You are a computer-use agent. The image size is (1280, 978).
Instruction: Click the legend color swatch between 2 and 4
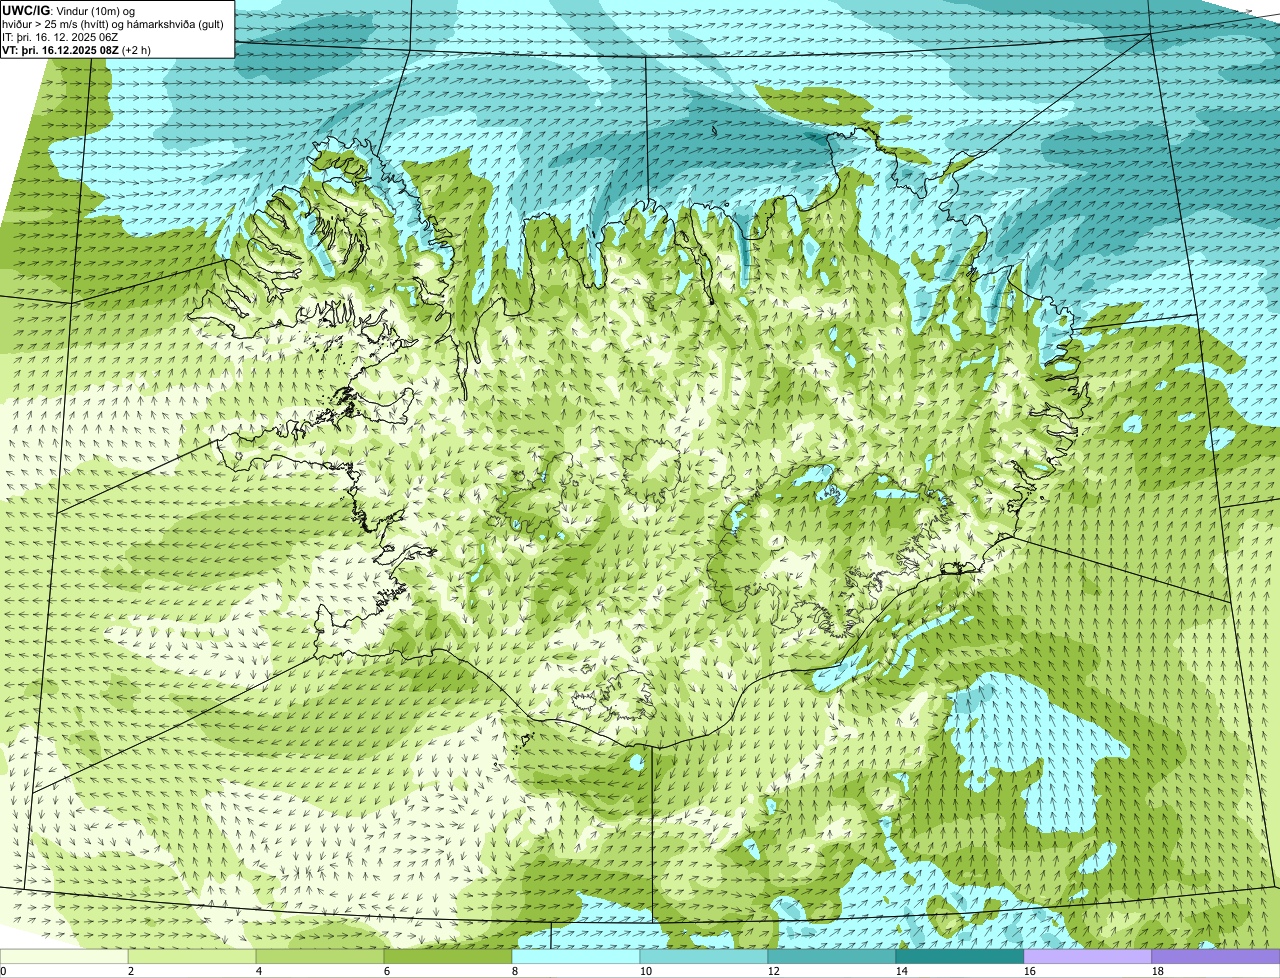point(192,957)
